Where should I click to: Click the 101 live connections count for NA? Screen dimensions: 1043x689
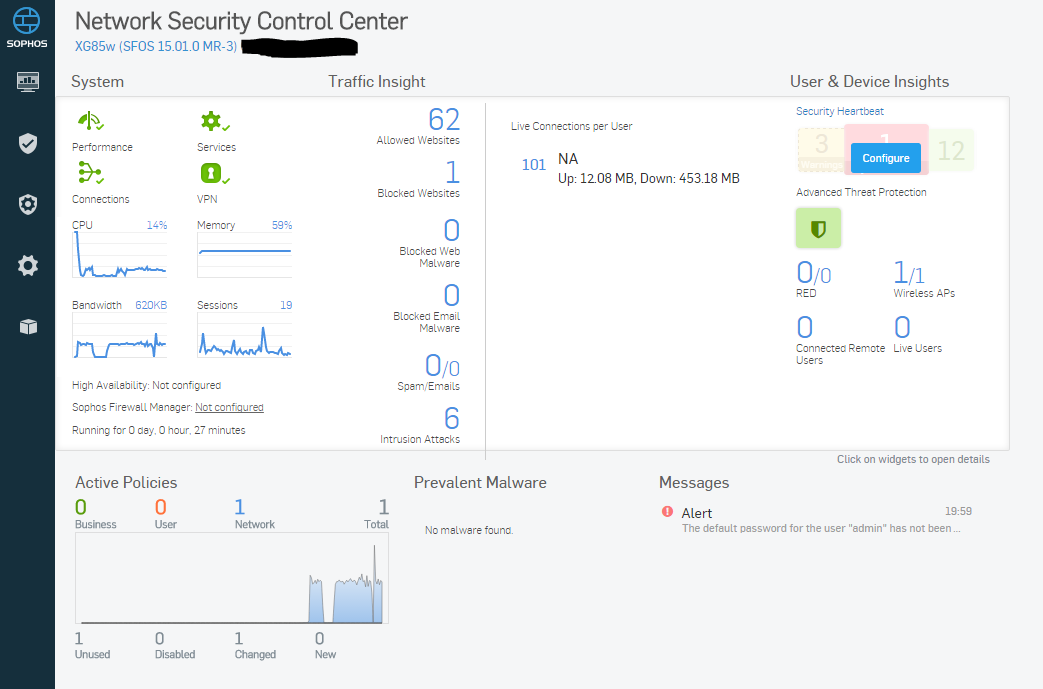(533, 165)
